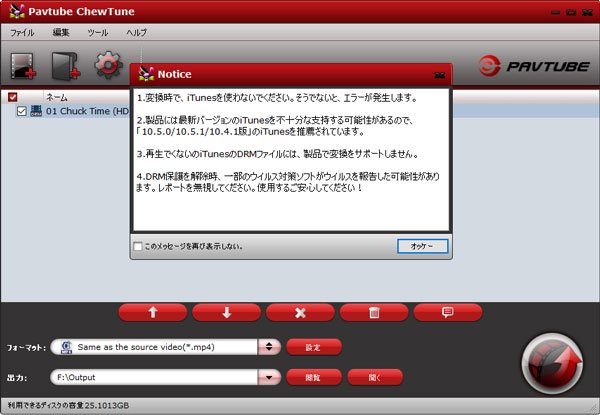Image resolution: width=600 pixels, height=415 pixels.
Task: Click the ネーム column header
Action: 57,98
